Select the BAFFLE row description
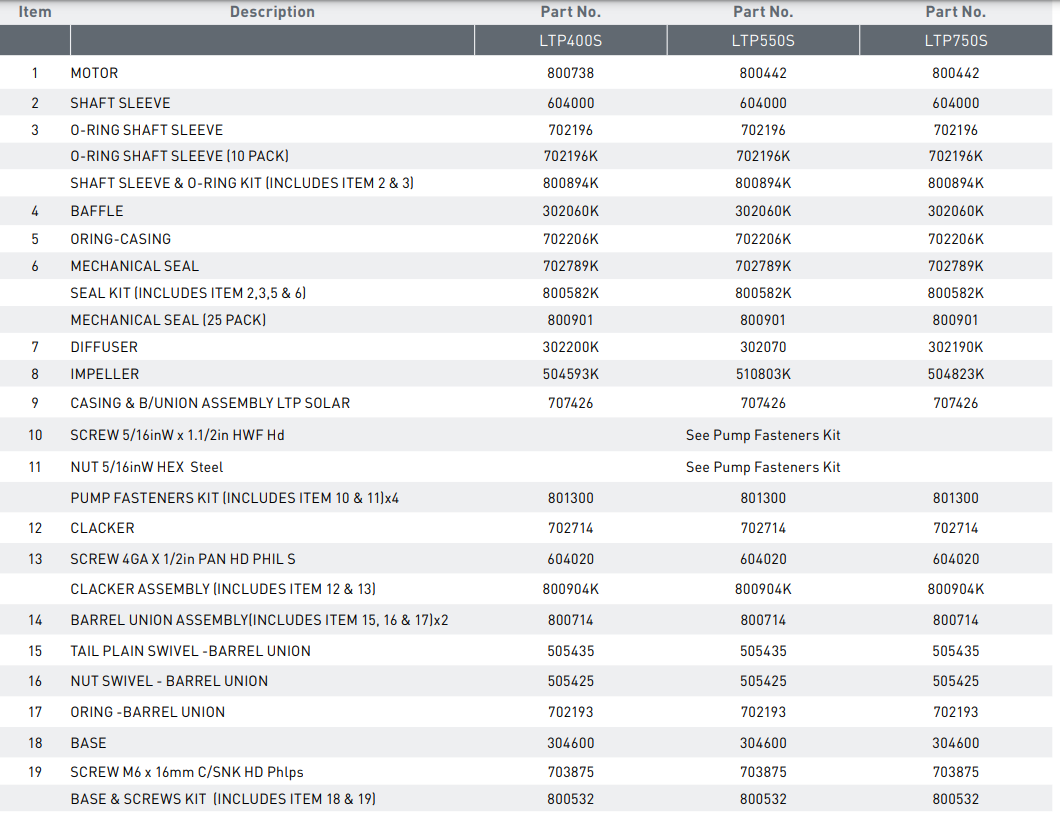The image size is (1060, 817). (x=97, y=211)
